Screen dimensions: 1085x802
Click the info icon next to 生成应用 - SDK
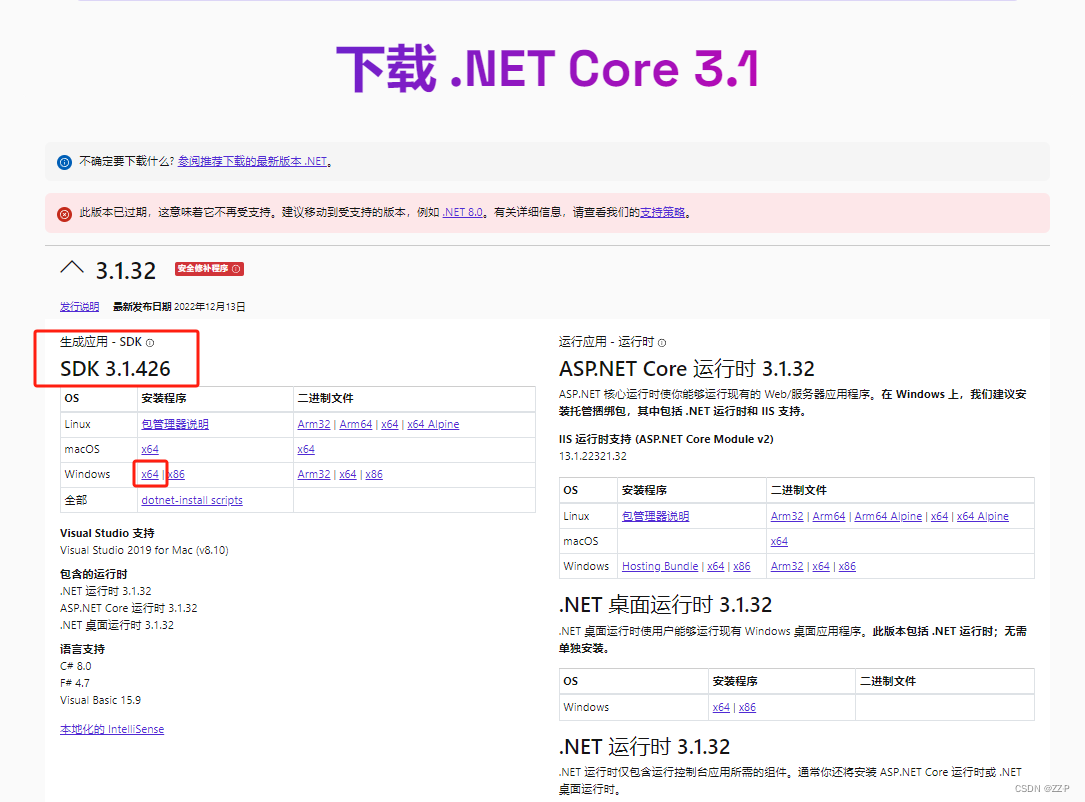(150, 343)
